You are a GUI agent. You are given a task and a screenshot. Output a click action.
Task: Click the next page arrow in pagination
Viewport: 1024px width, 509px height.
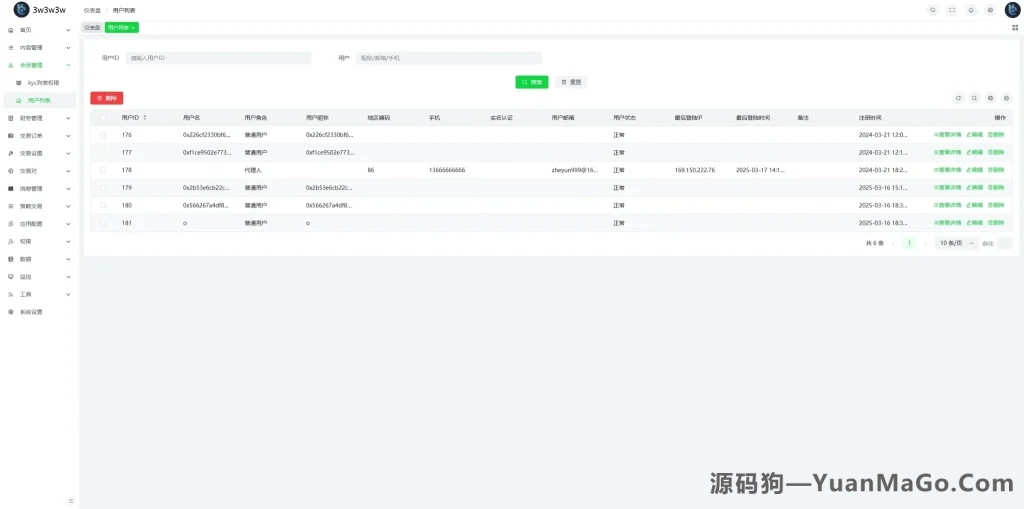925,243
